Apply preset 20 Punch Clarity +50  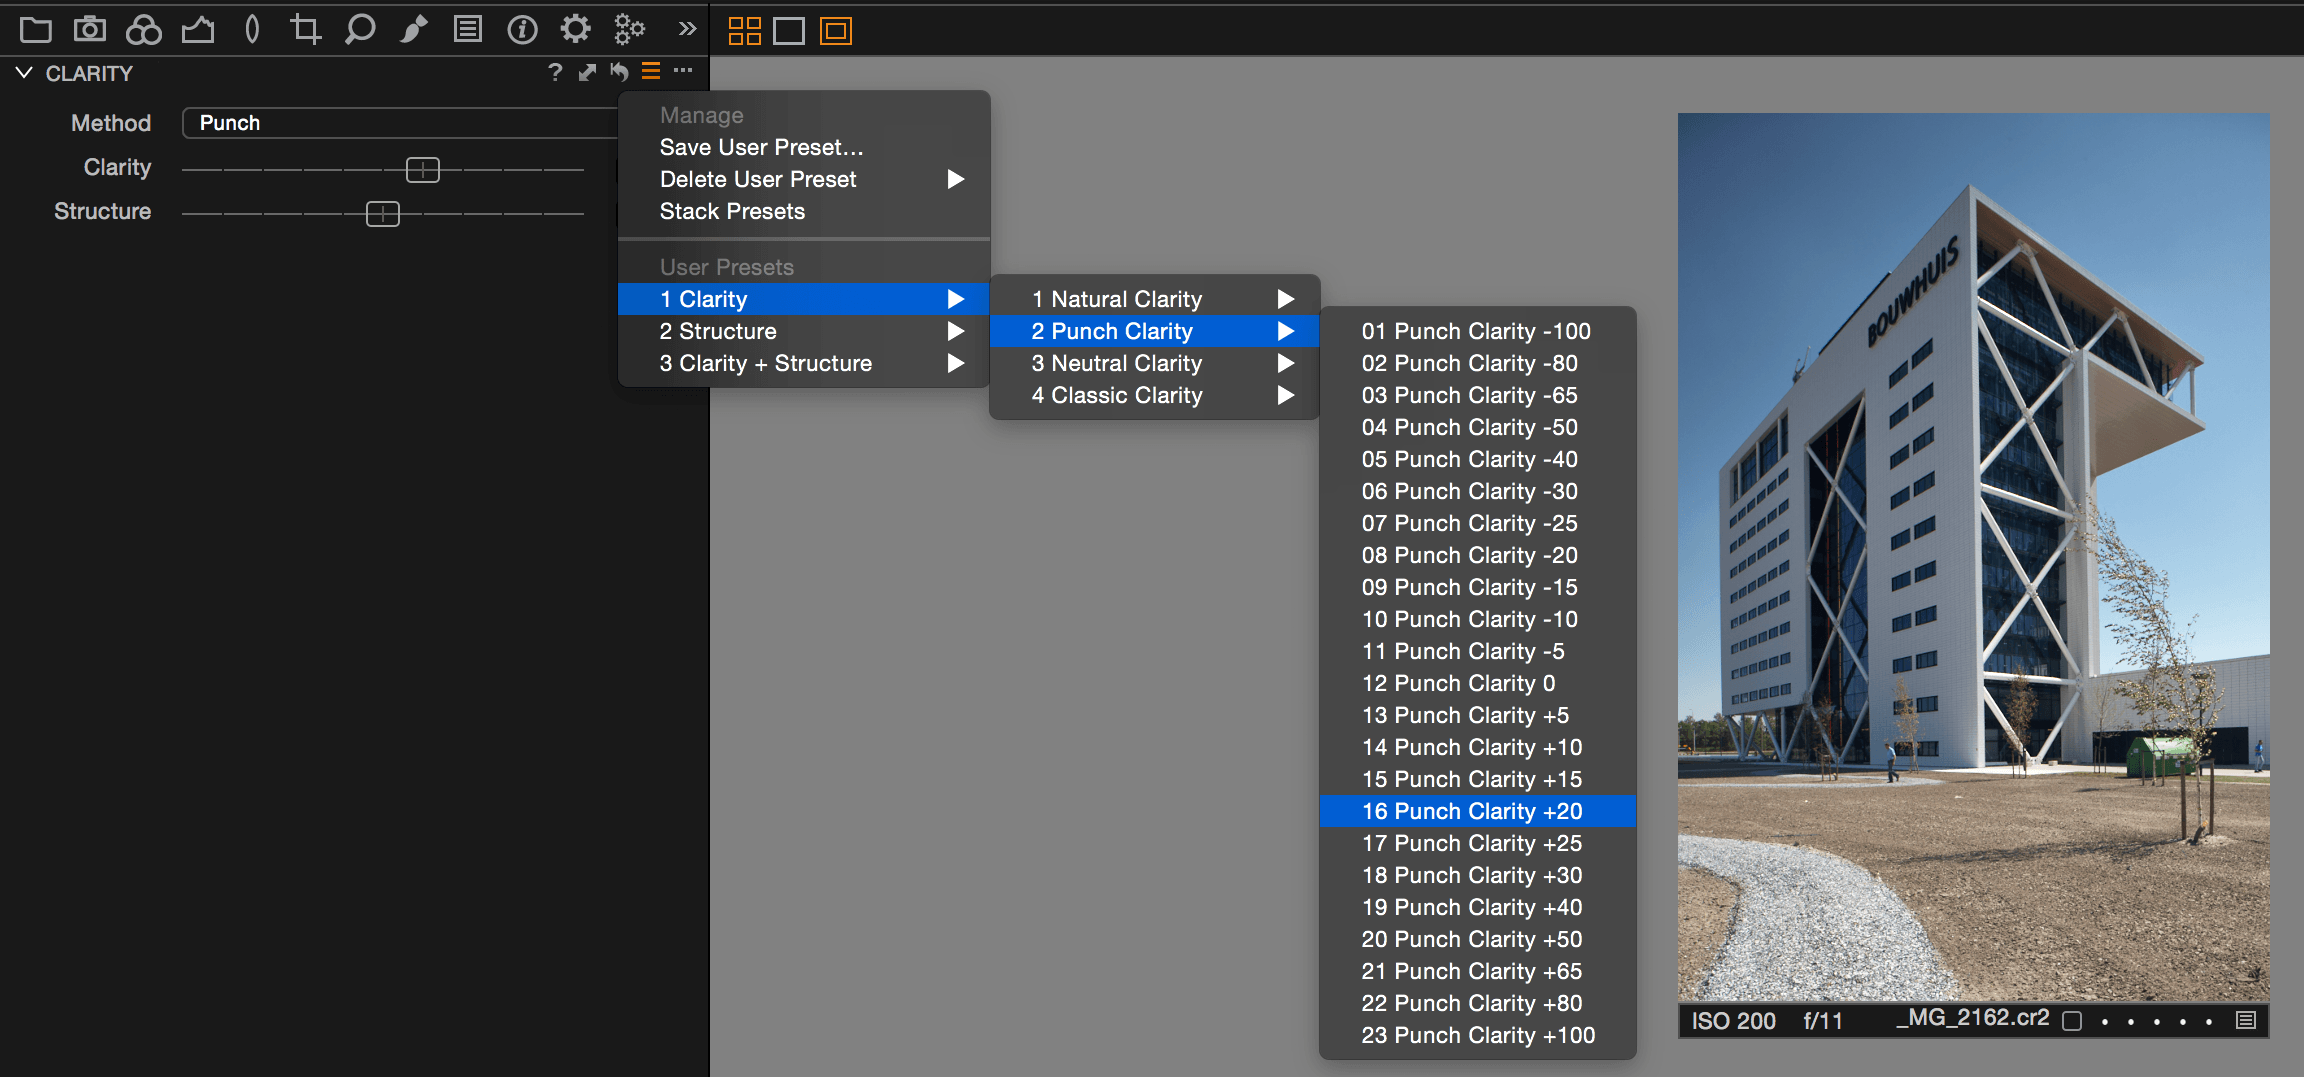(x=1478, y=939)
